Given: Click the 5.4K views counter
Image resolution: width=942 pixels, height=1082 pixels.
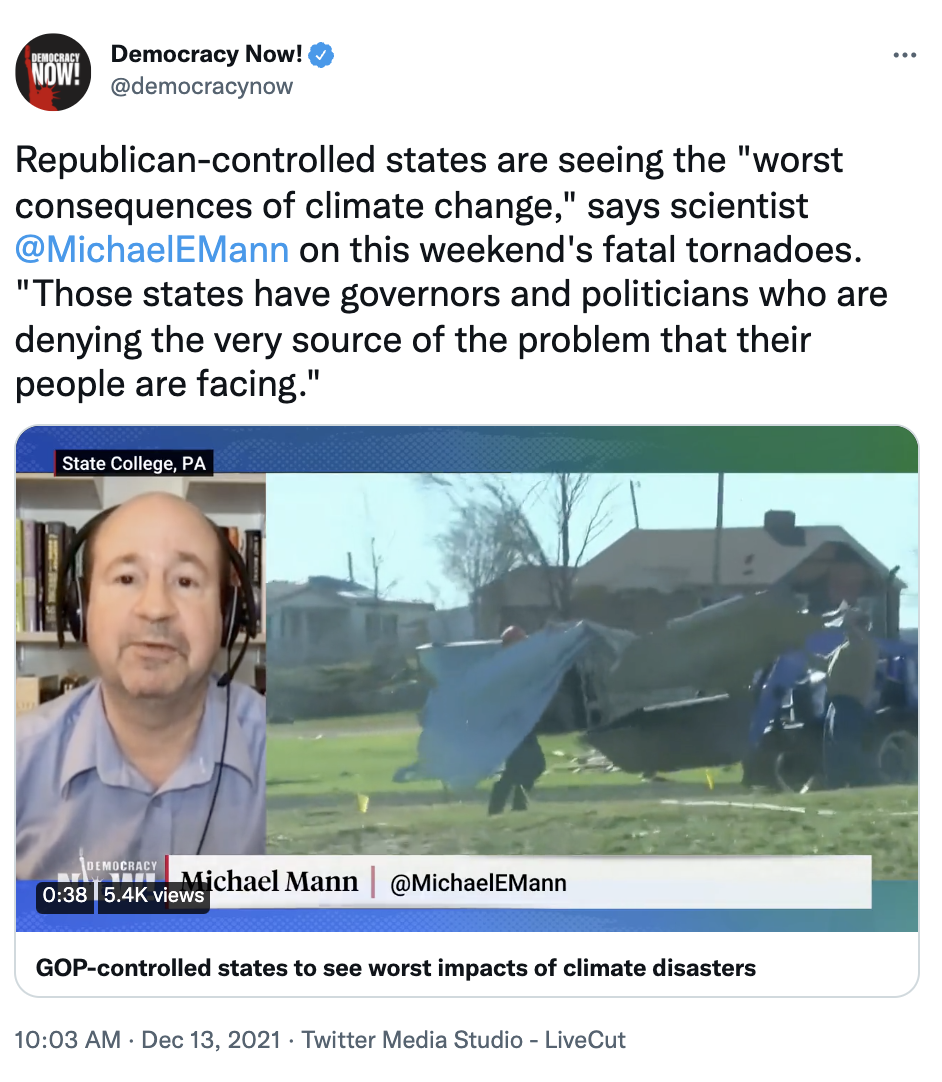Looking at the screenshot, I should pyautogui.click(x=154, y=895).
